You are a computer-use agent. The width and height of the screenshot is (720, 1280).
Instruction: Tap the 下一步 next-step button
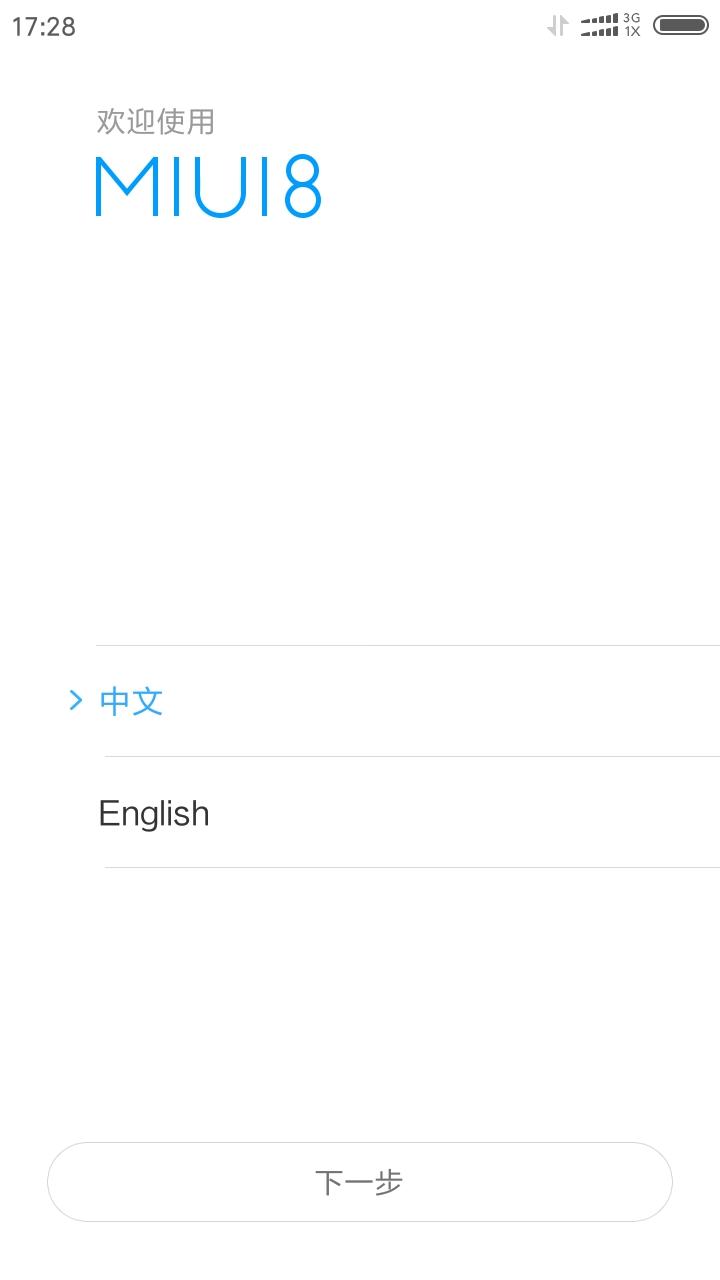(x=360, y=1182)
